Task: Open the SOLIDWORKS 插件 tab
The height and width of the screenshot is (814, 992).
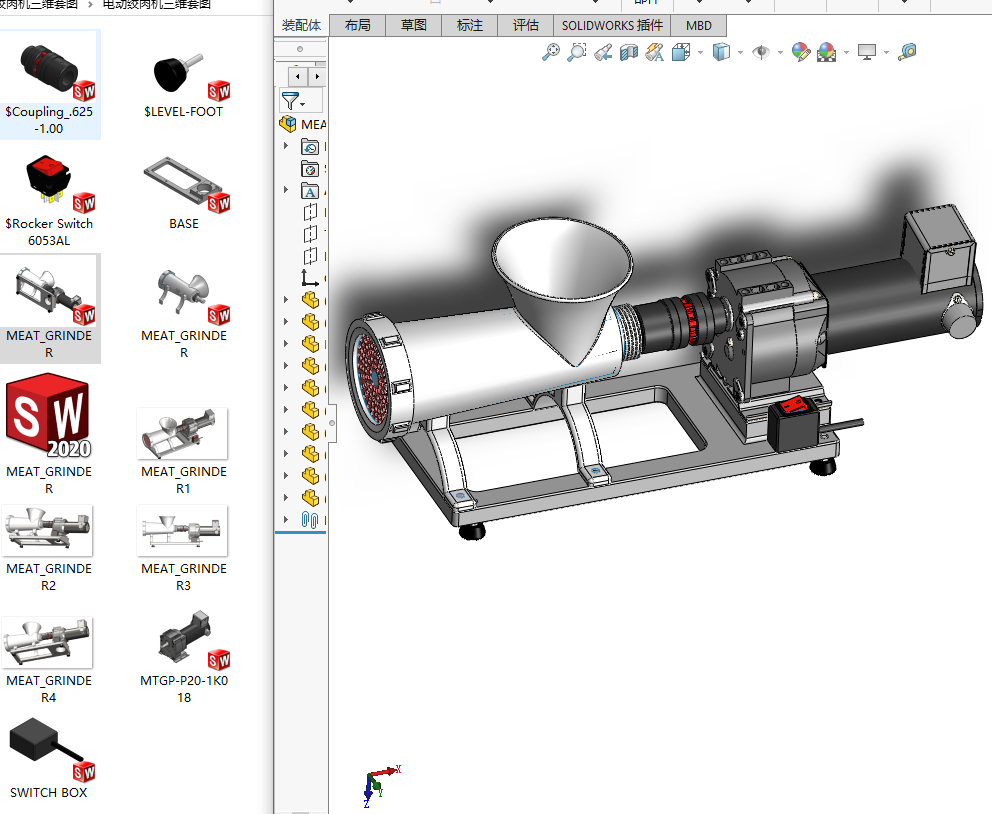Action: click(612, 25)
